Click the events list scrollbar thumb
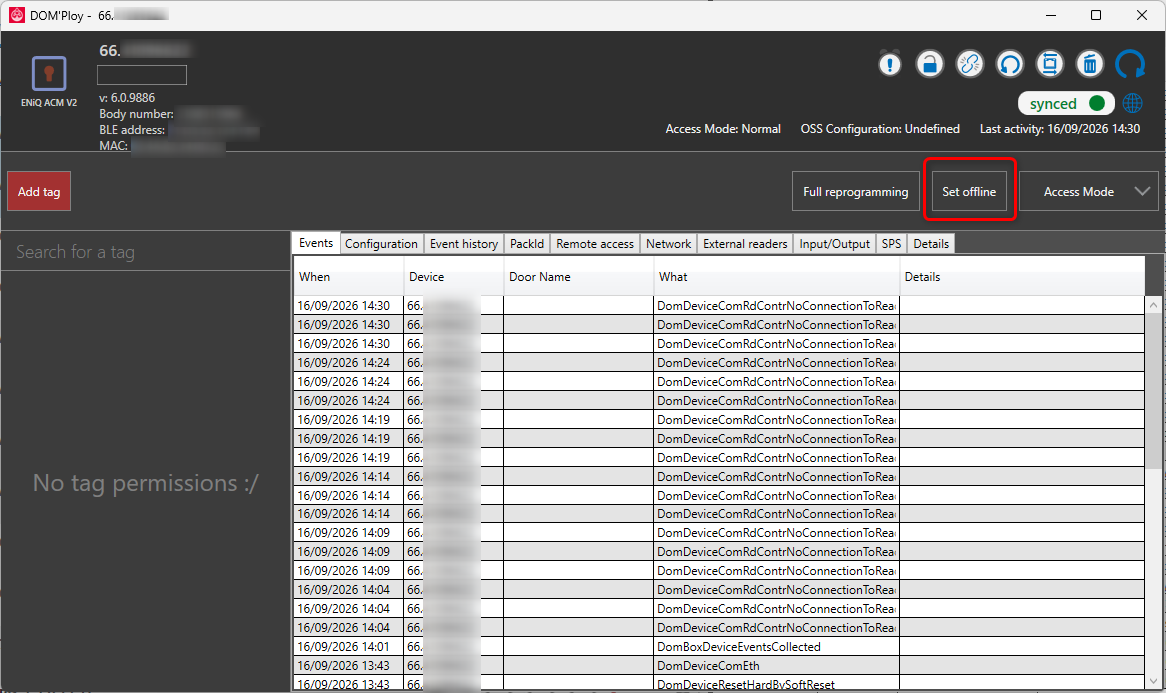Screen dimensions: 1166x693 [x=1153, y=390]
